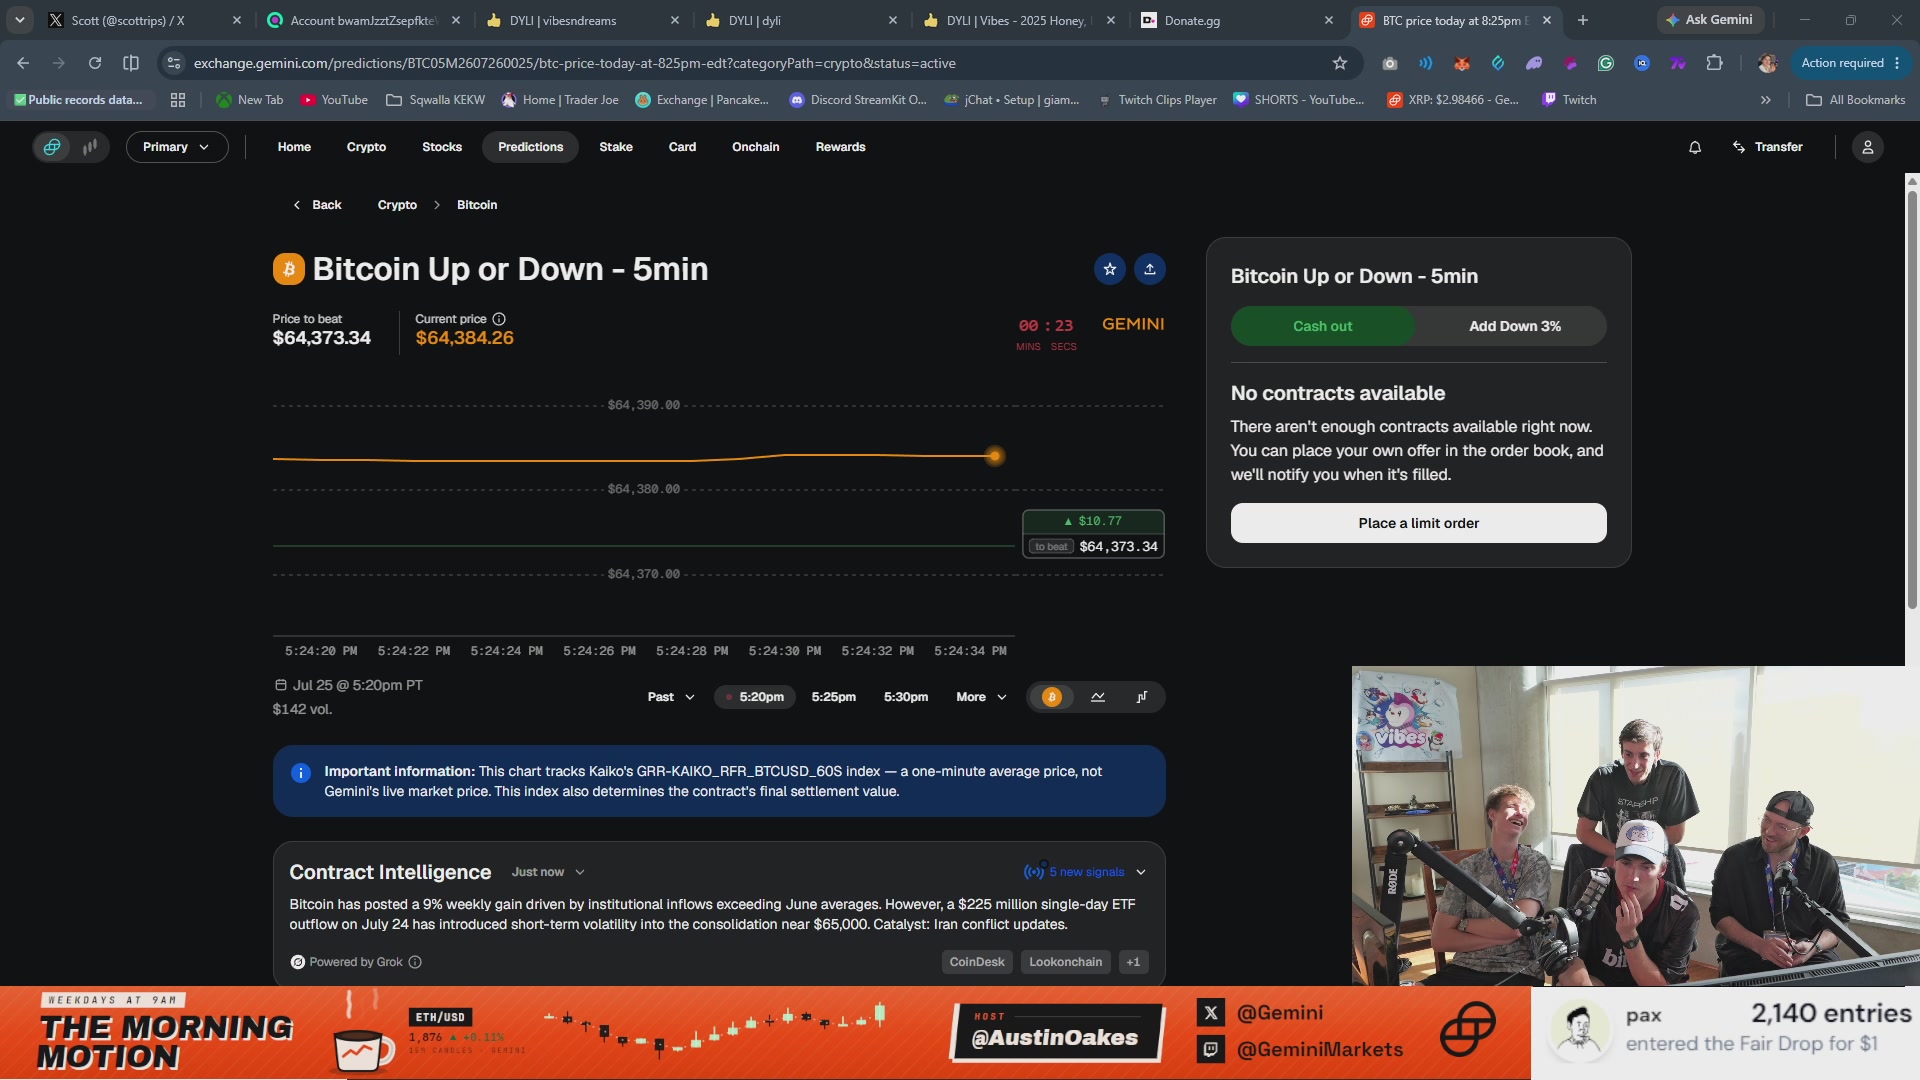Show more bookmarks with double chevron
The width and height of the screenshot is (1920, 1080).
click(x=1766, y=100)
